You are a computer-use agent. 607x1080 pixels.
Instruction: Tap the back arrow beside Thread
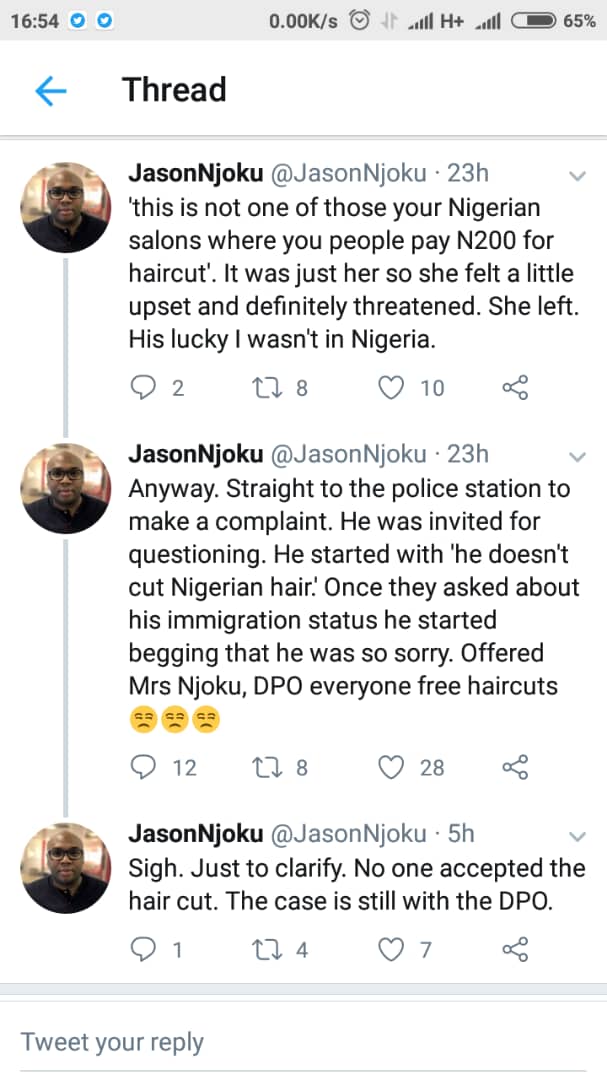tap(50, 91)
